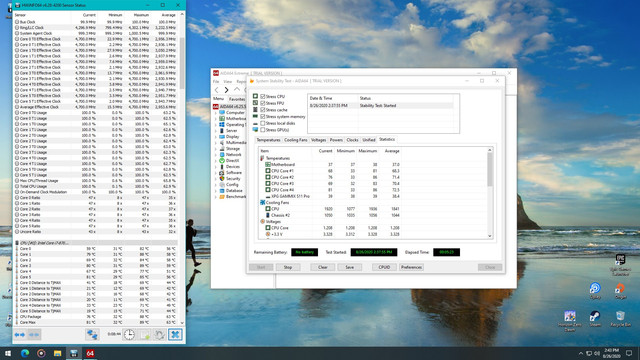The image size is (640, 360).
Task: Open stability test Preferences
Action: [x=411, y=267]
